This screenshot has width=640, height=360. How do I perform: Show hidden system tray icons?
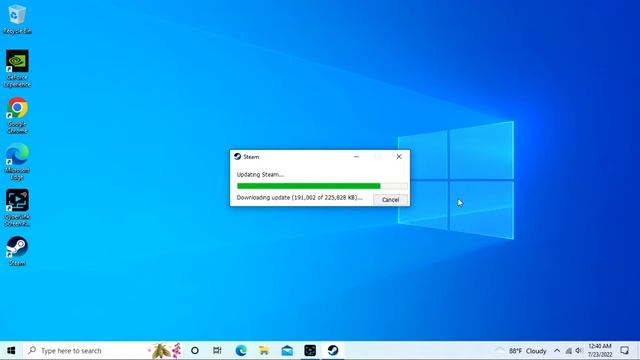coord(557,351)
